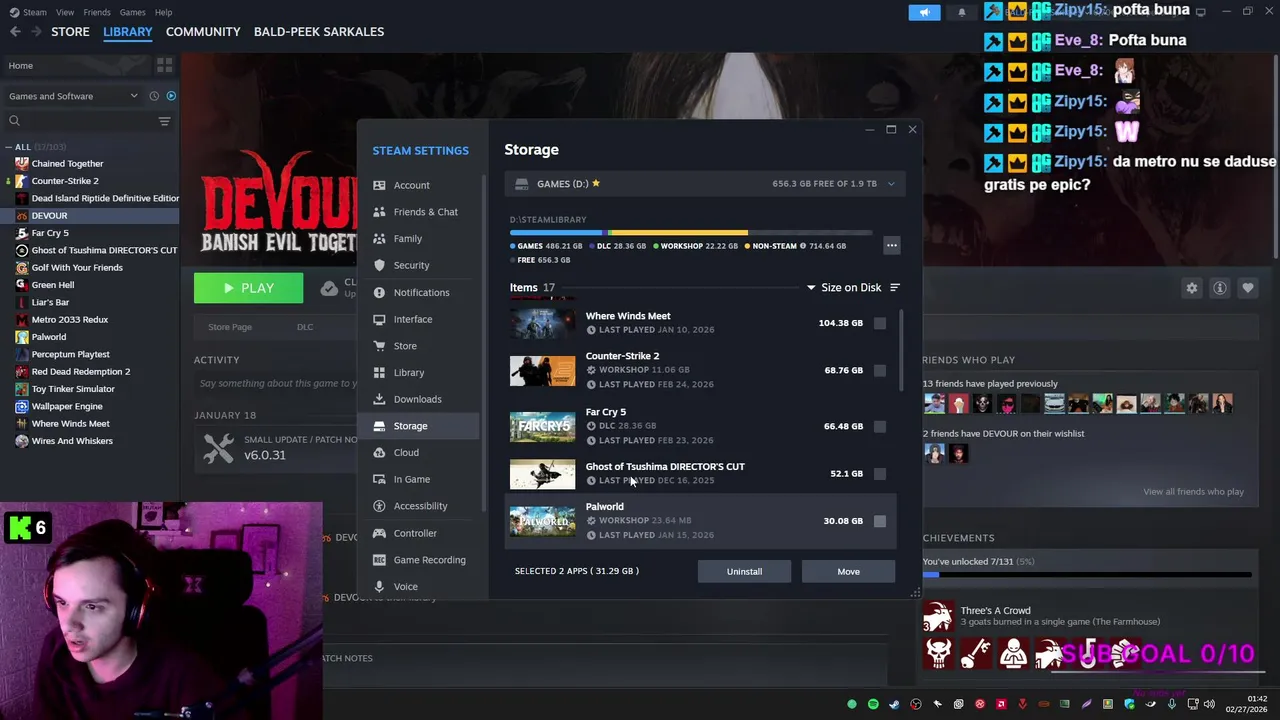
Task: Open advanced library filter options icon
Action: tap(164, 121)
